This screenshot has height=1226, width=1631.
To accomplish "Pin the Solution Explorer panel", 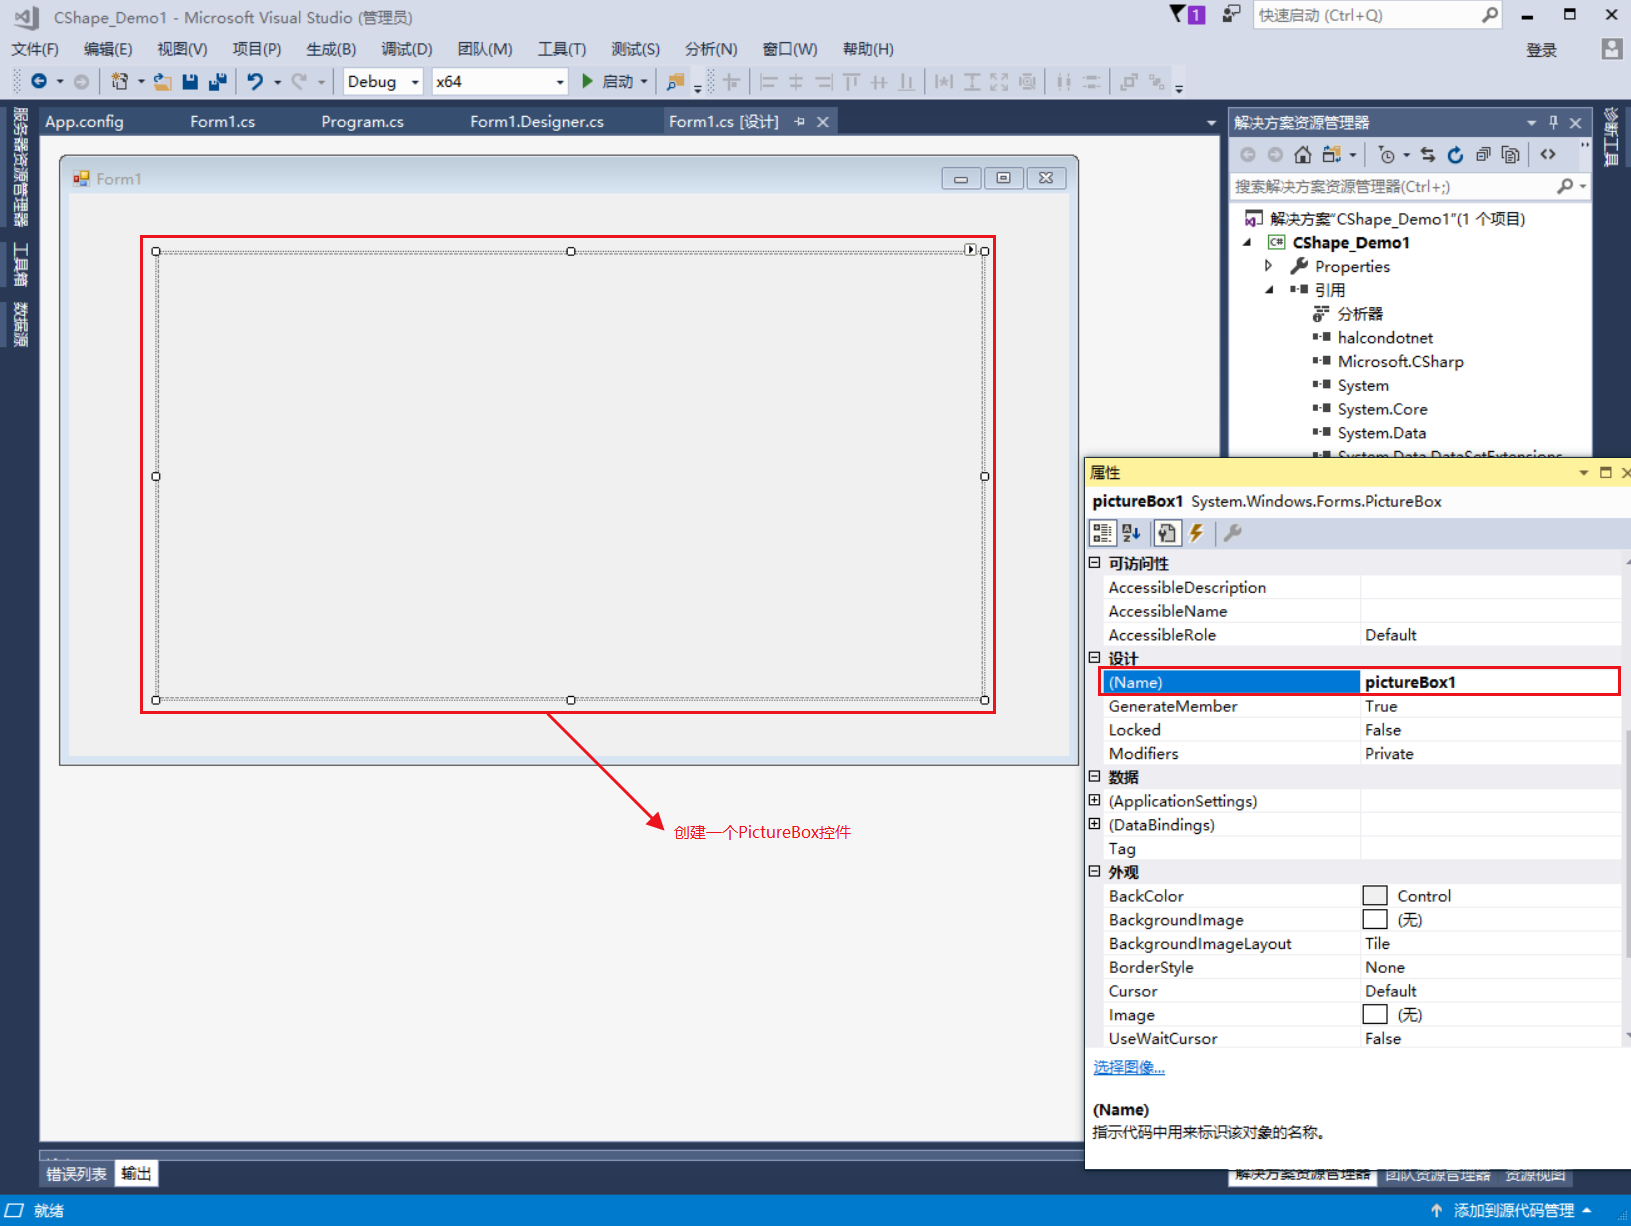I will pos(1553,122).
